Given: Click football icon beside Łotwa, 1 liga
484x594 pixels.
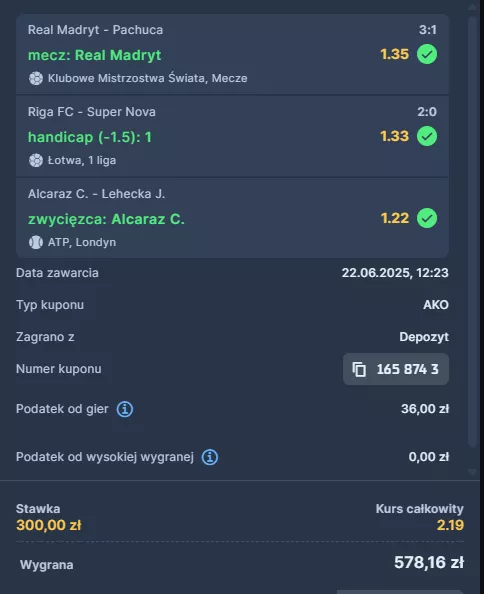Looking at the screenshot, I should [36, 160].
